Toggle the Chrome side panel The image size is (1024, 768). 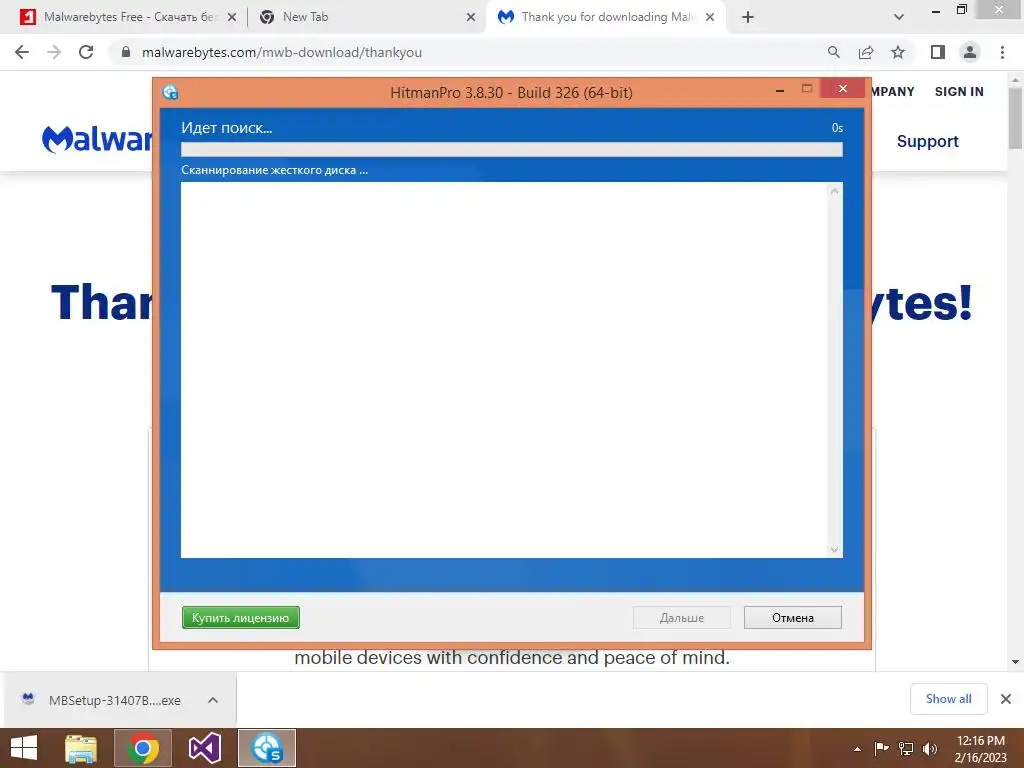(938, 52)
